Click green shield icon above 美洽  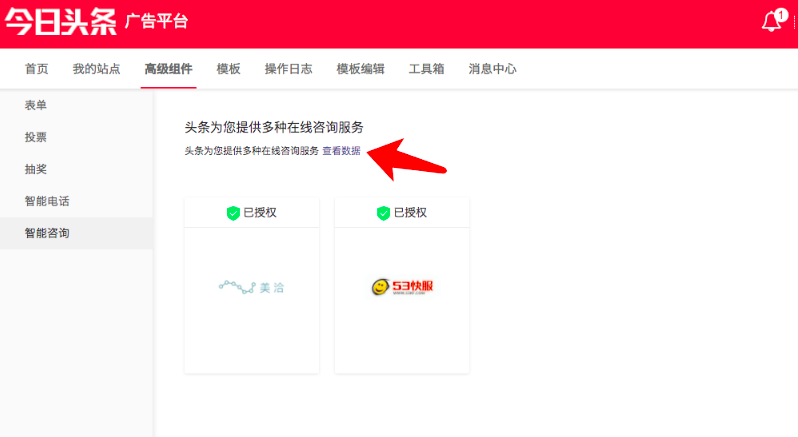233,213
